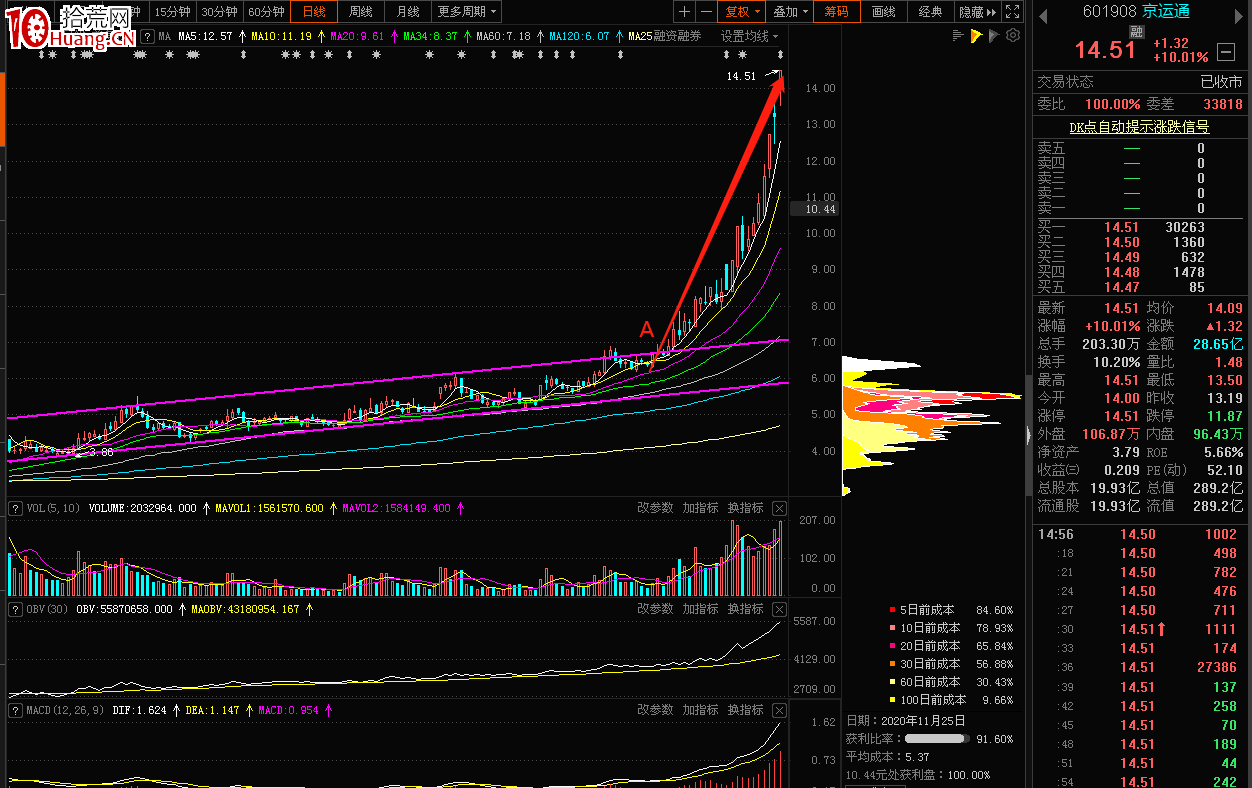Click 交易状态 已收市 row
Viewport: 1252px width, 788px height.
pos(1139,82)
